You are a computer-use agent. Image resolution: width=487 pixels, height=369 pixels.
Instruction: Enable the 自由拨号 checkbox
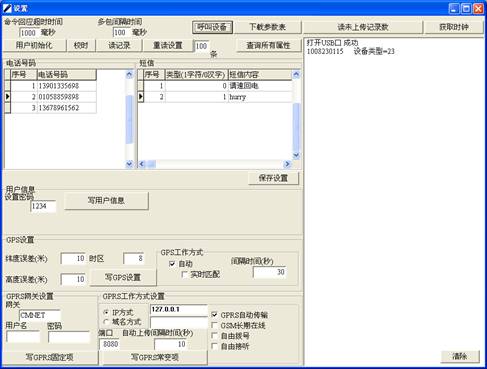(x=214, y=336)
